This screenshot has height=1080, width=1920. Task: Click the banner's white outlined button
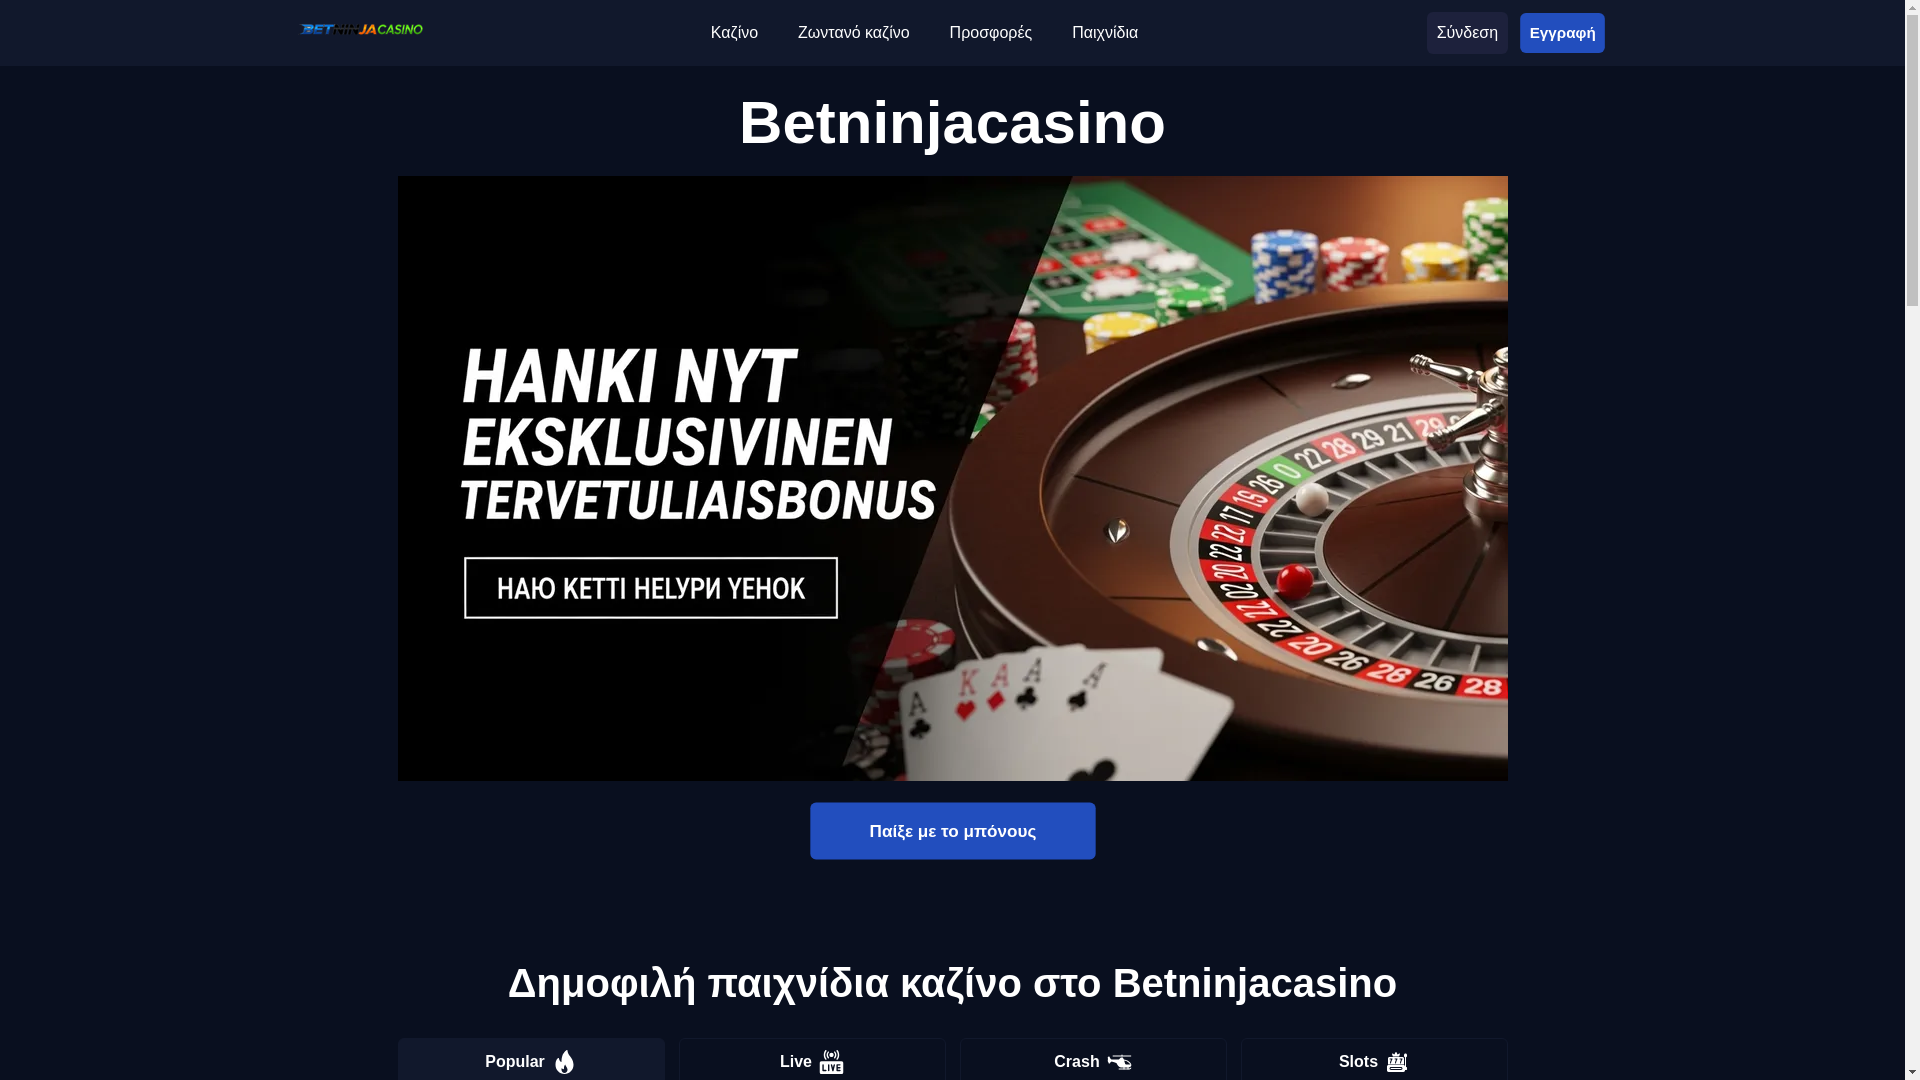pyautogui.click(x=651, y=588)
